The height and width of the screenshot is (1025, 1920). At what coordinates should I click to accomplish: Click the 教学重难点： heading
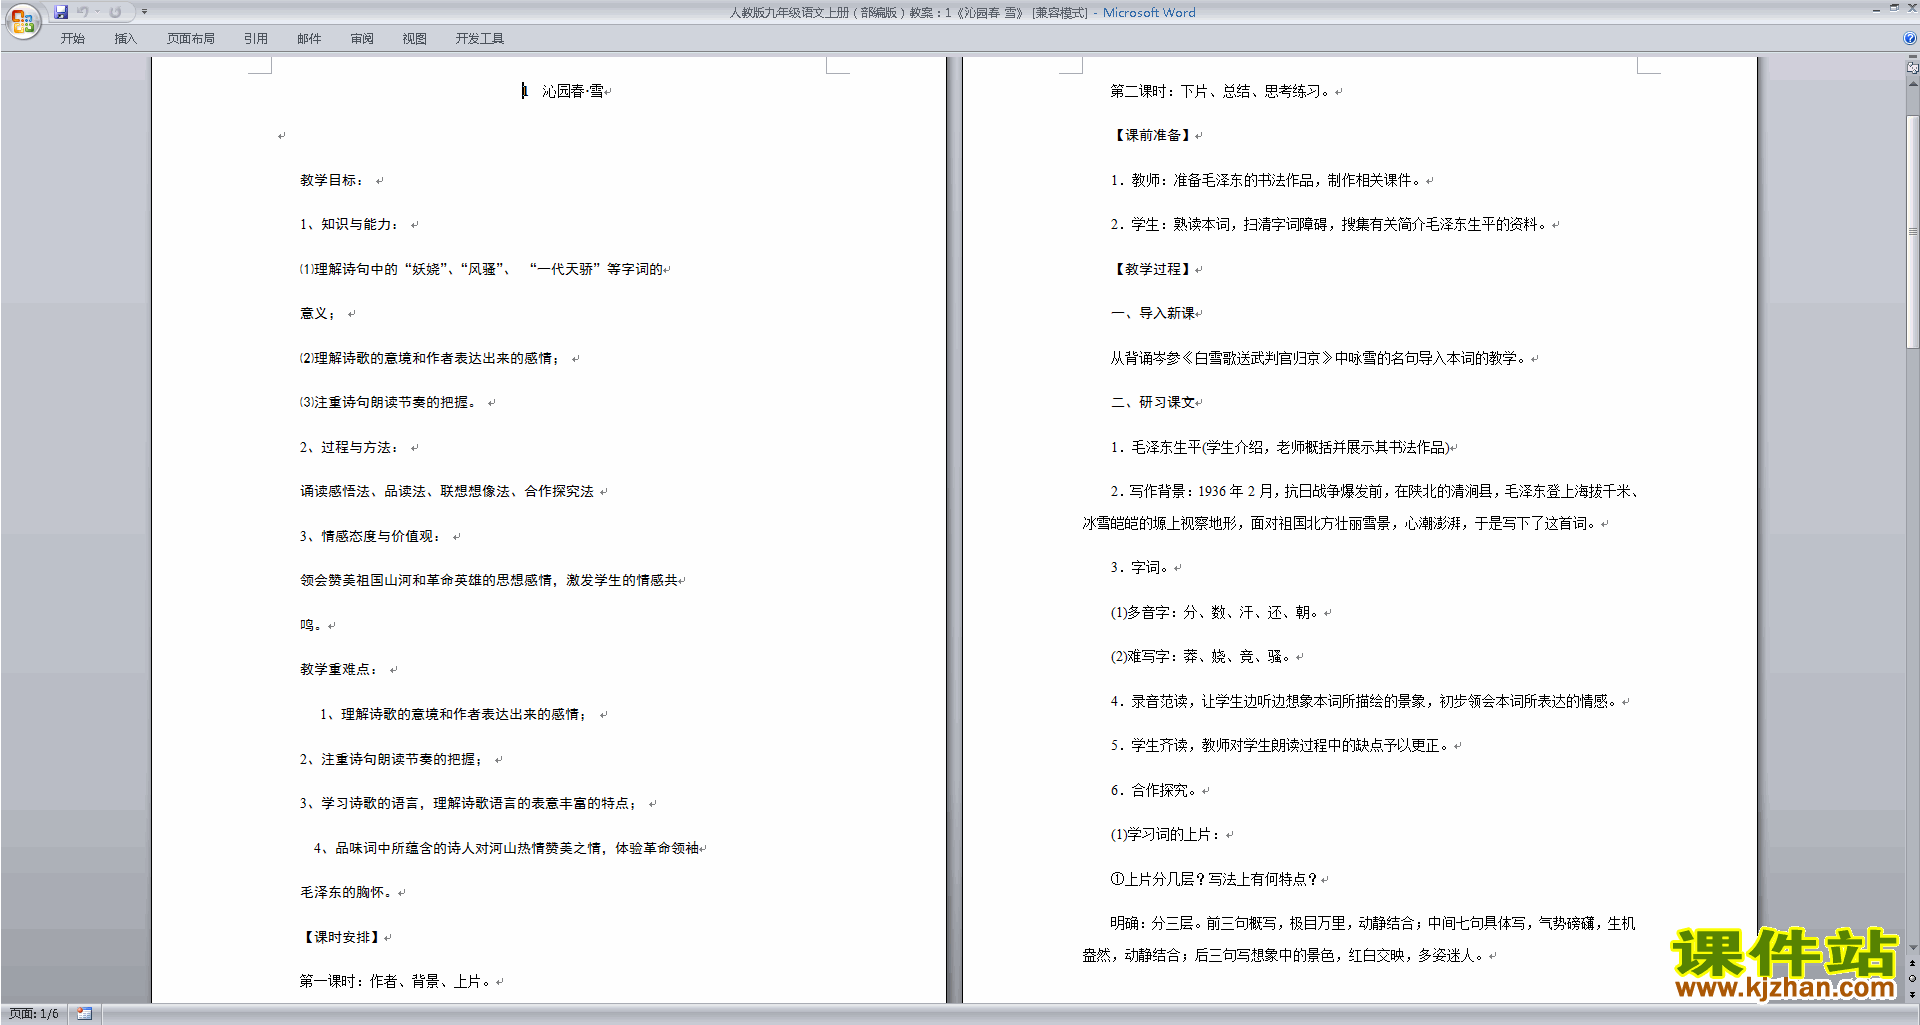click(x=340, y=670)
